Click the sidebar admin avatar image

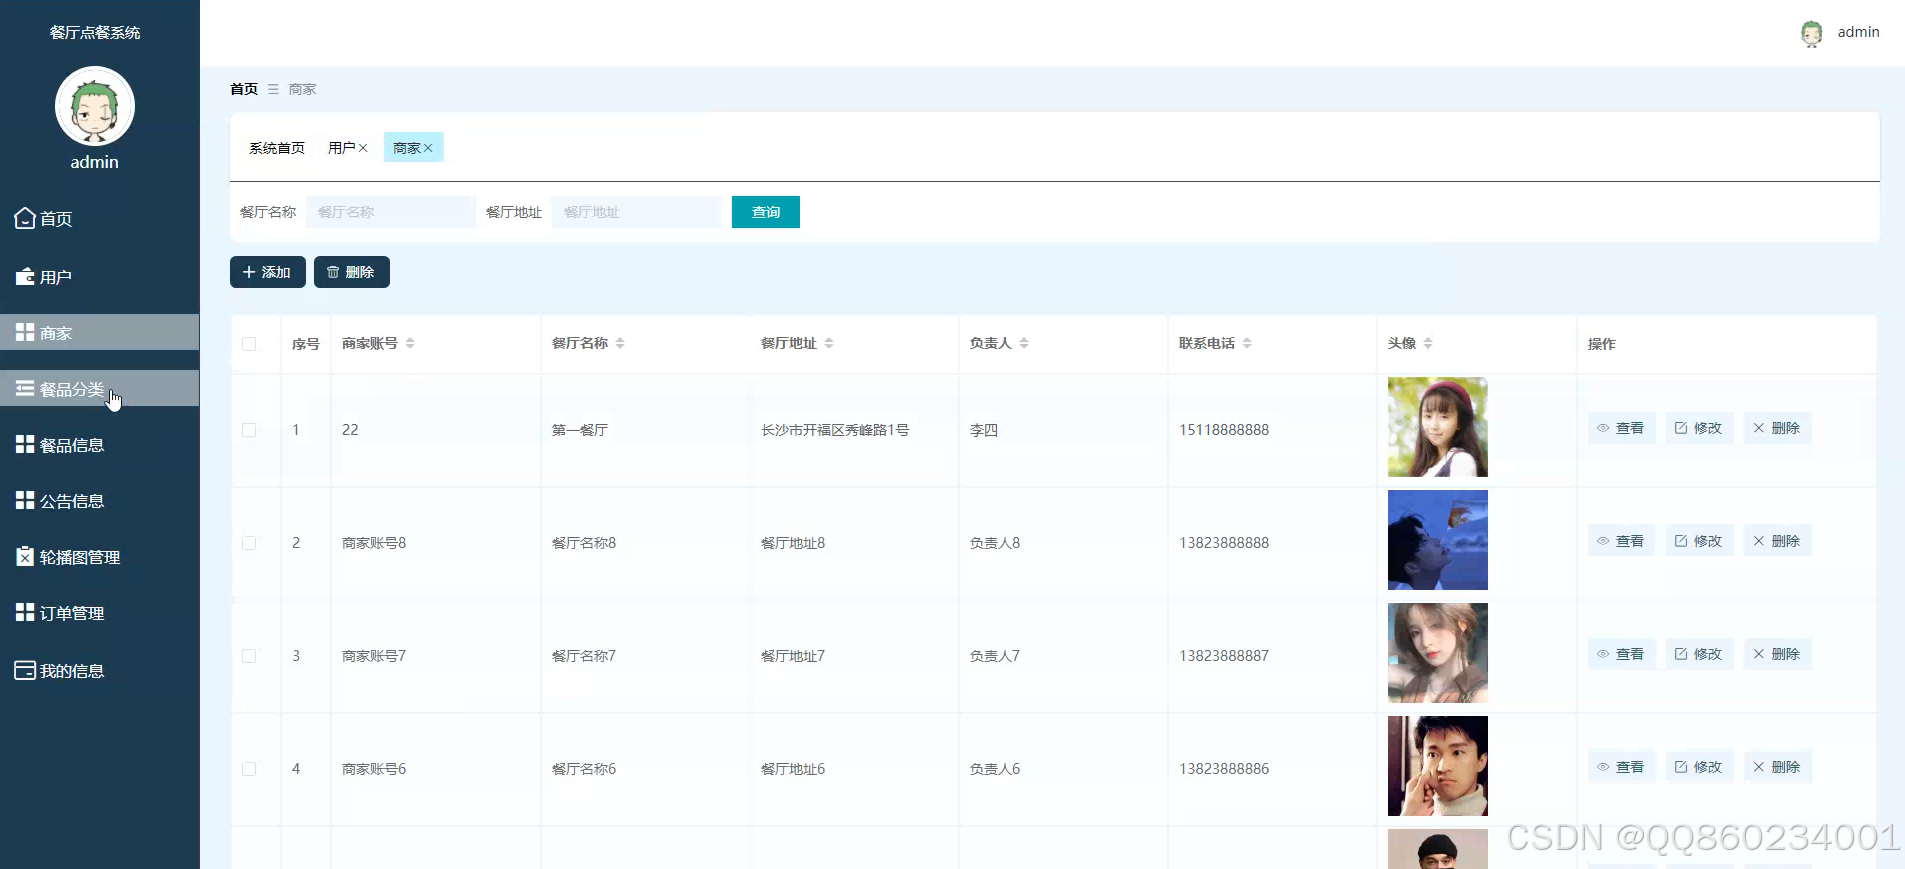click(95, 106)
